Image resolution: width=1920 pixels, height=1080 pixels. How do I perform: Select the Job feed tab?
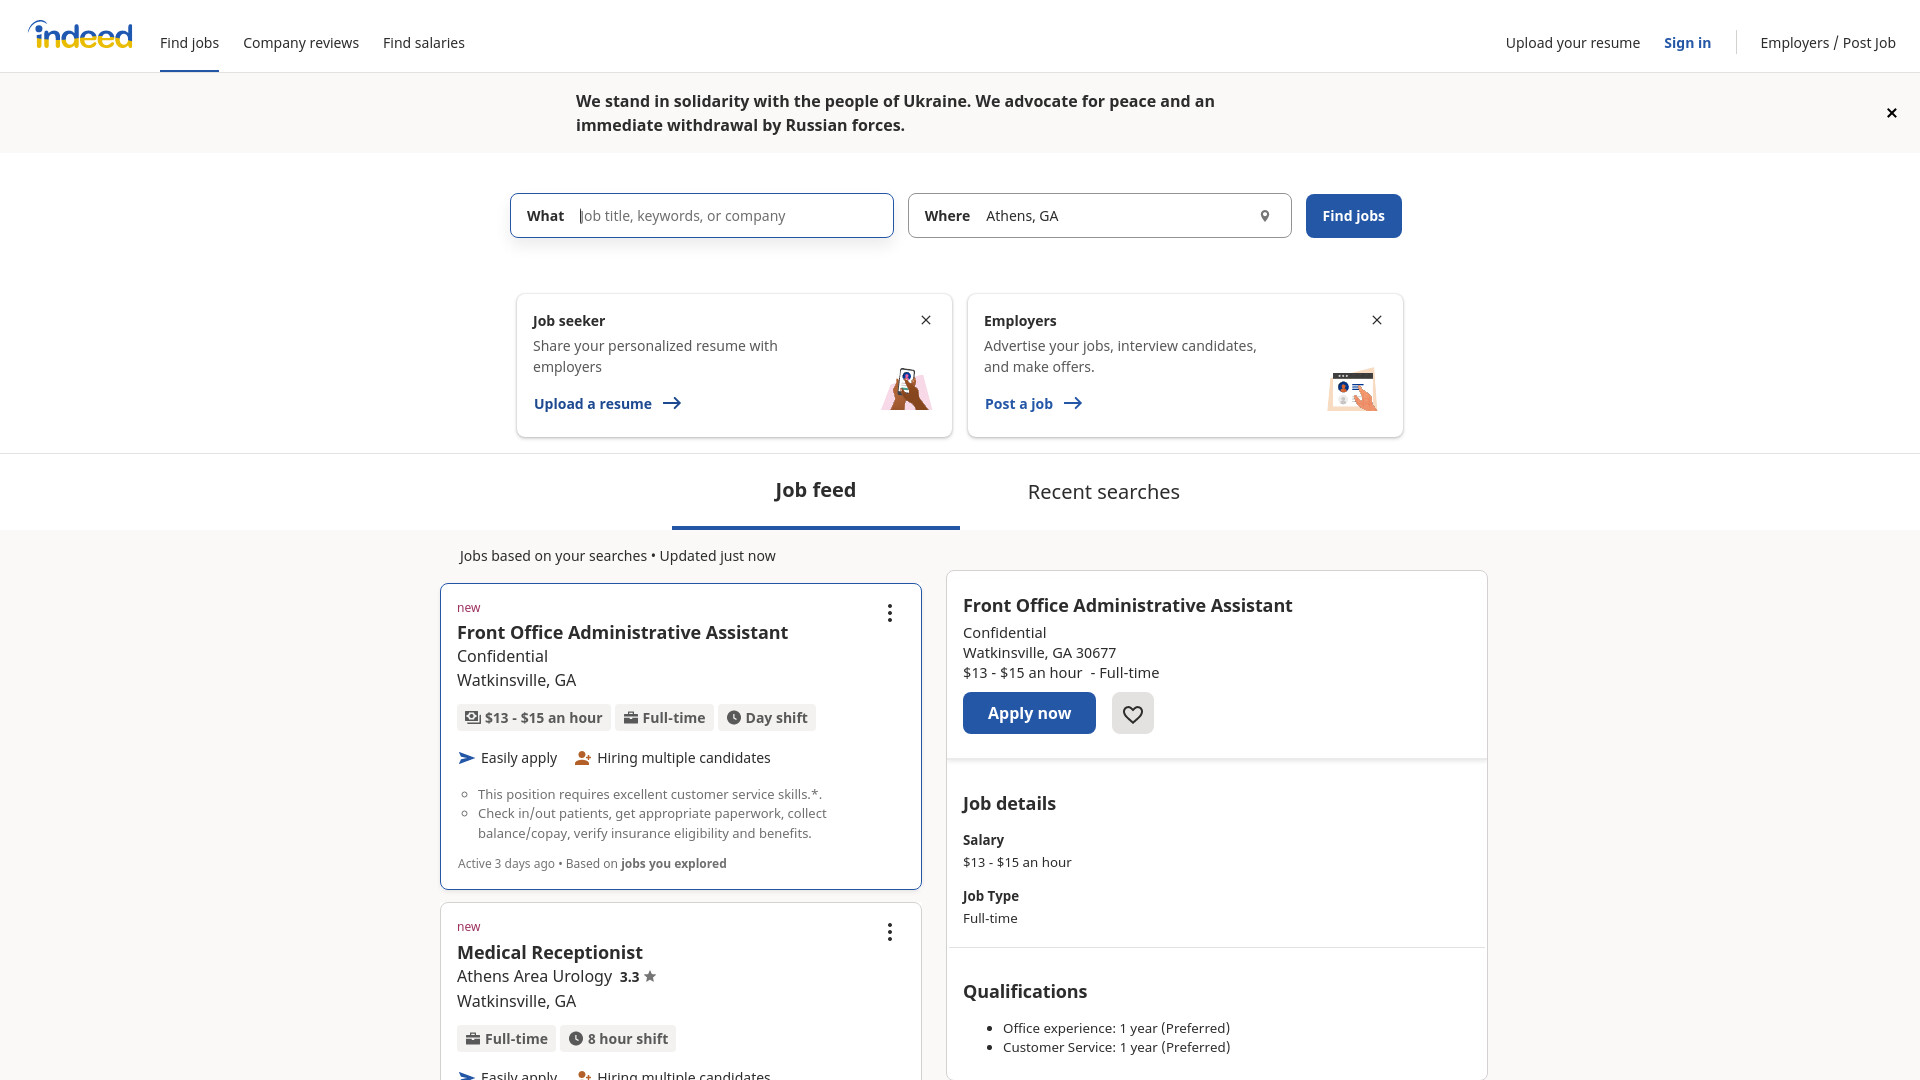pos(816,491)
